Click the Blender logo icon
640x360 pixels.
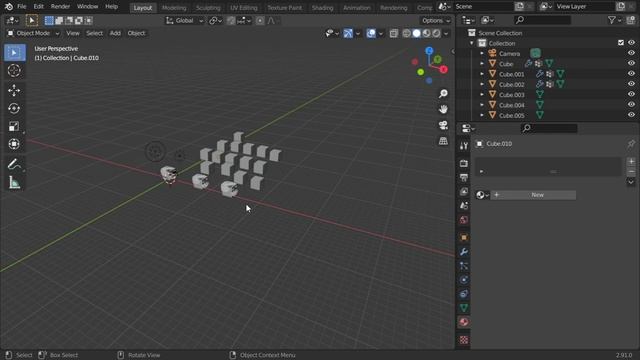(9, 7)
